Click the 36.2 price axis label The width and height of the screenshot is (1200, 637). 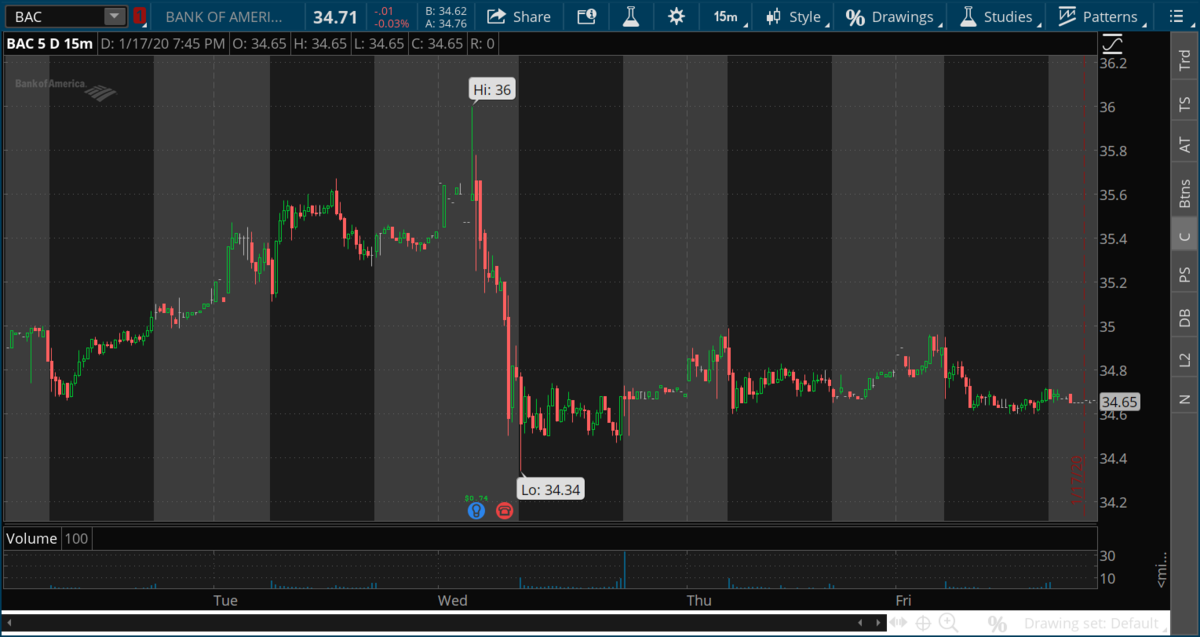point(1113,63)
